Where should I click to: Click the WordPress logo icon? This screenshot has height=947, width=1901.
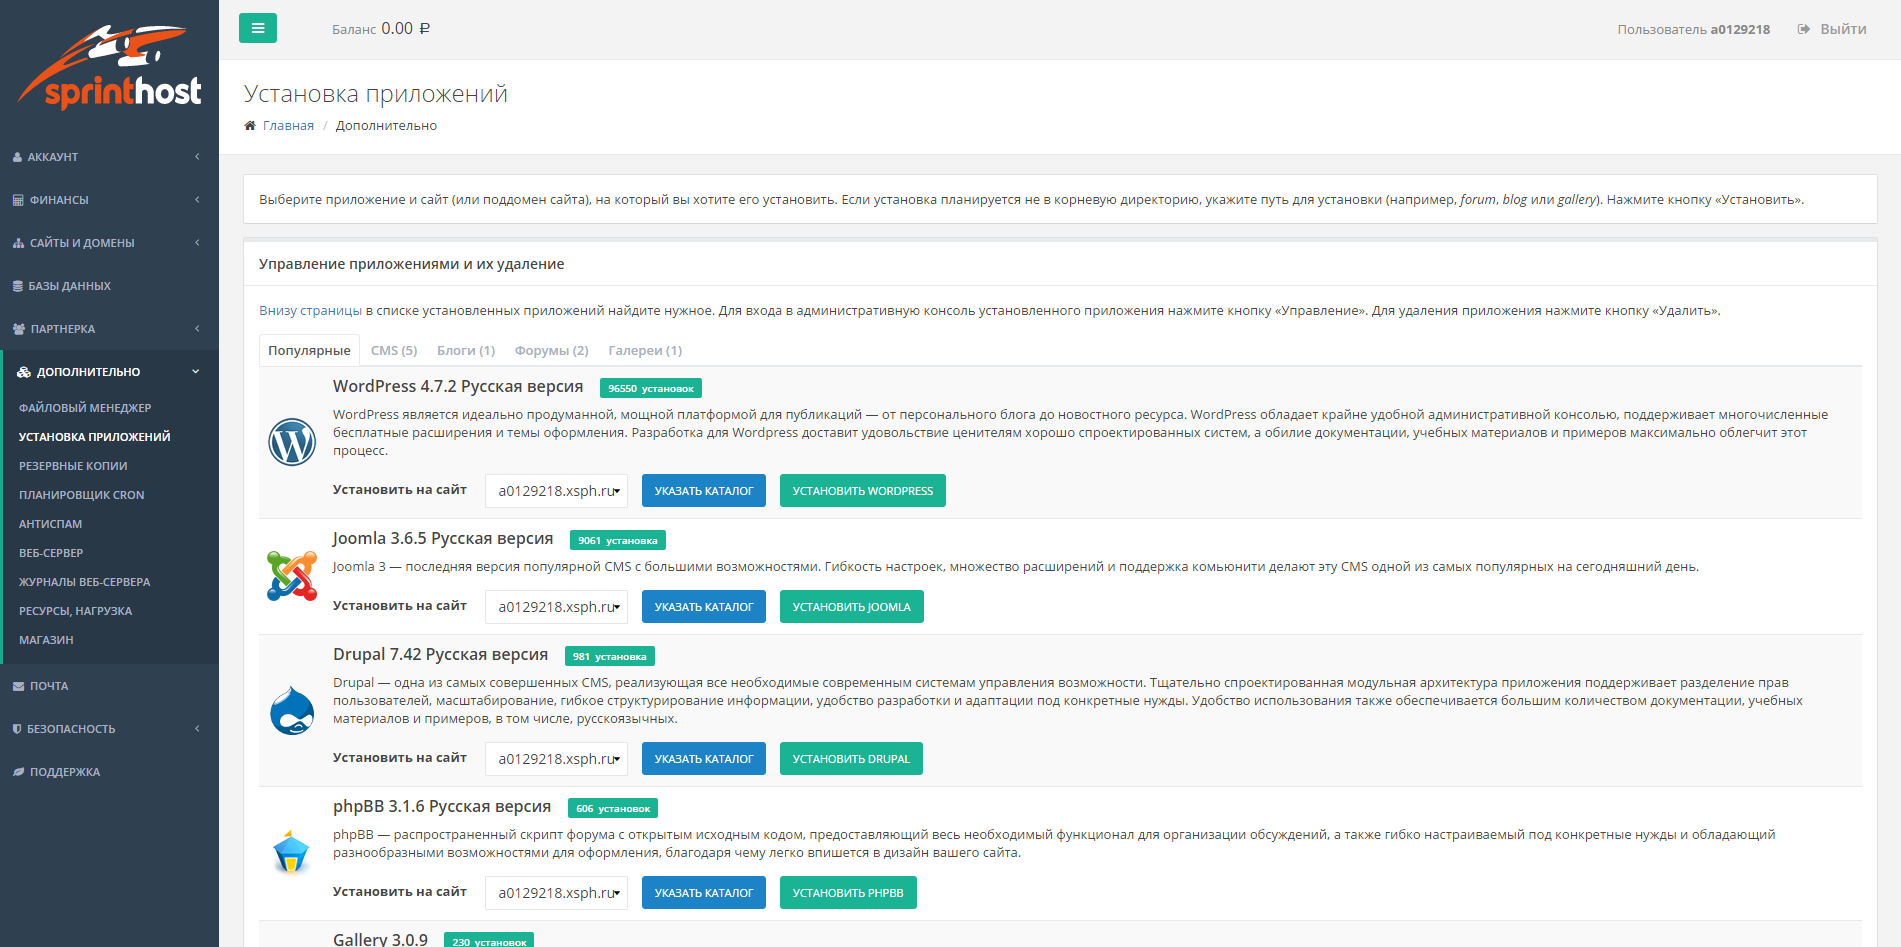coord(292,441)
